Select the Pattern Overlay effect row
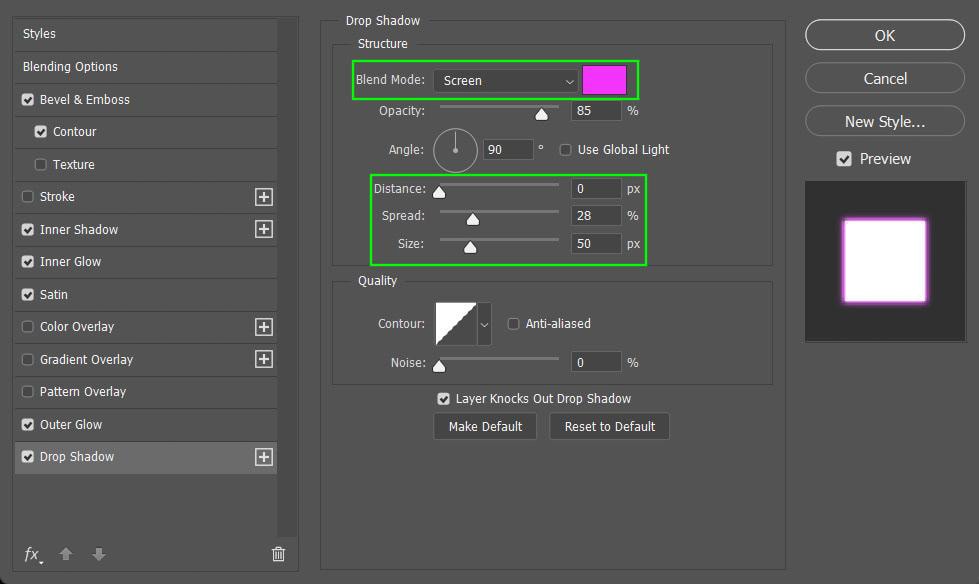The image size is (979, 584). pos(146,392)
